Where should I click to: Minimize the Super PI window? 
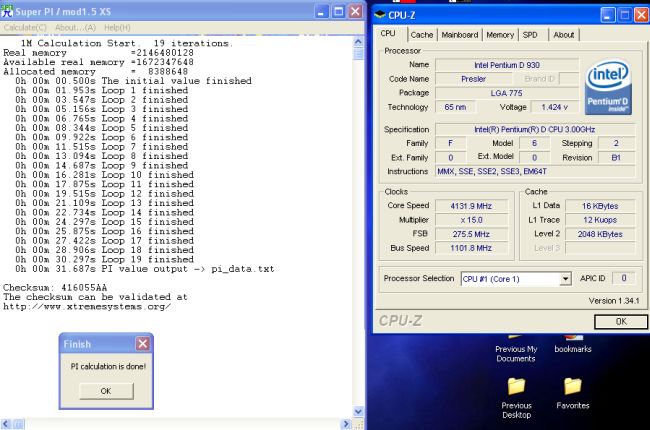click(320, 12)
